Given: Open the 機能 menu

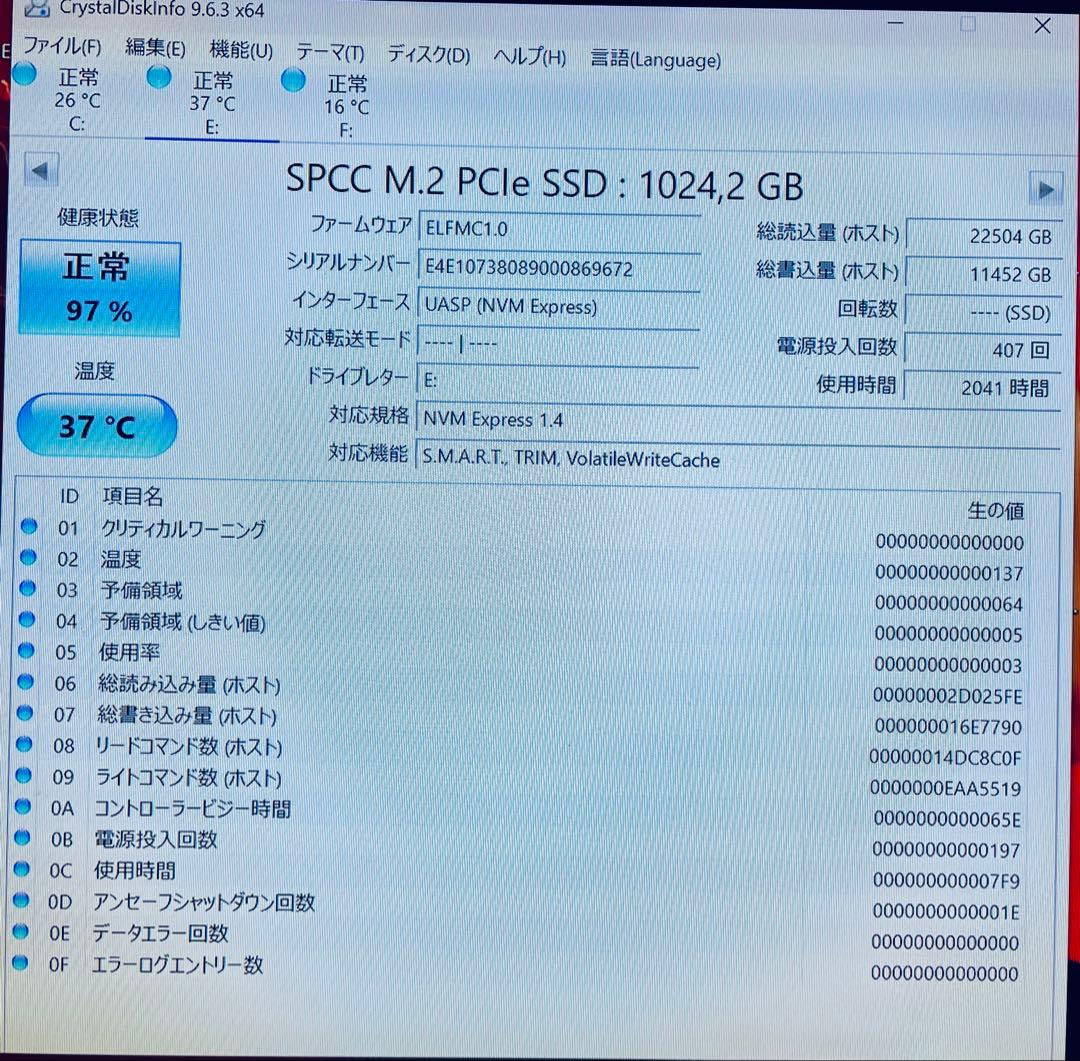Looking at the screenshot, I should point(240,50).
